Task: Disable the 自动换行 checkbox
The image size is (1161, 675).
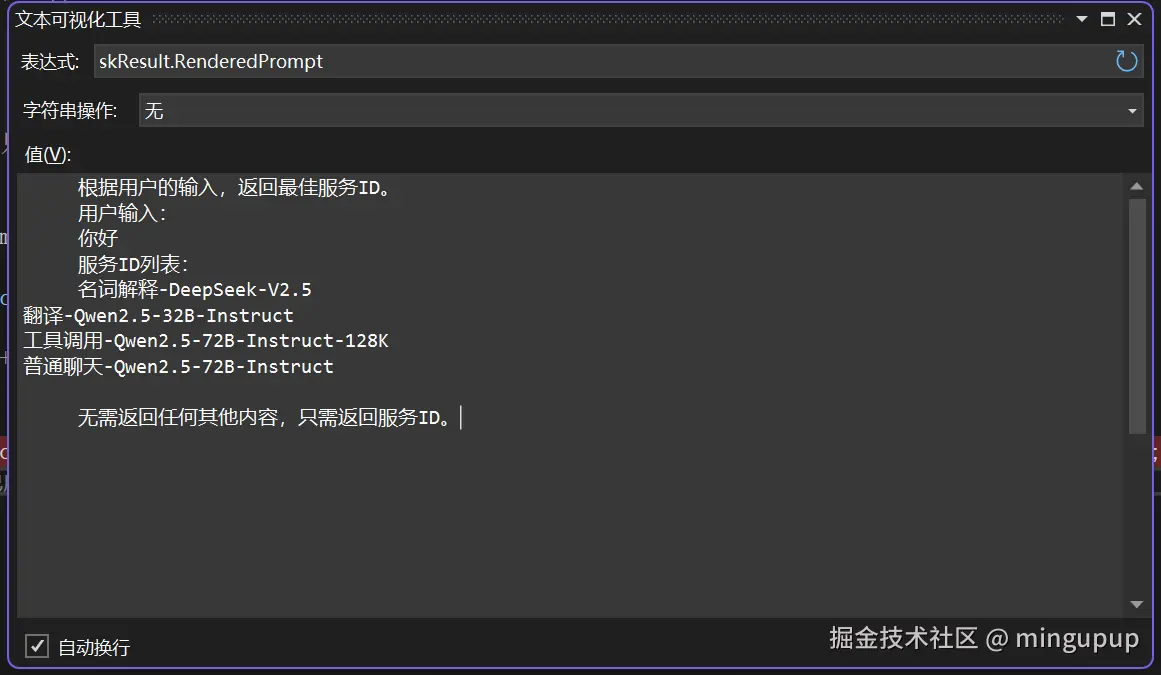Action: click(x=37, y=646)
